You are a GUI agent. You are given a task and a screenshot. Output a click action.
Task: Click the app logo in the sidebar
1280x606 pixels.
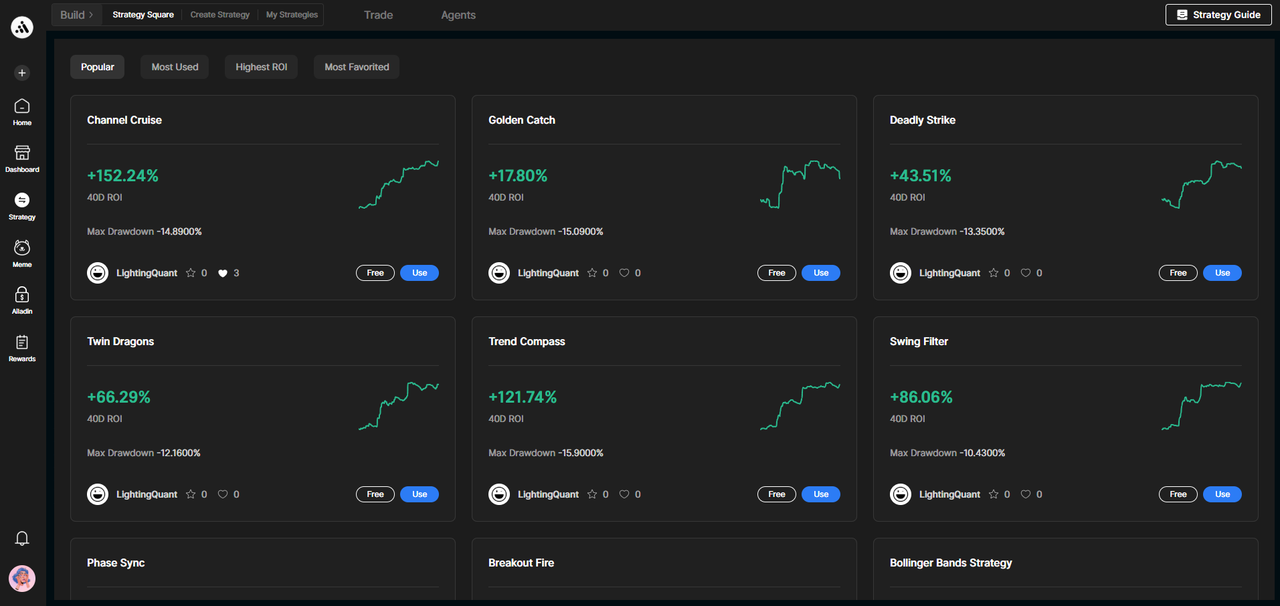(x=22, y=27)
